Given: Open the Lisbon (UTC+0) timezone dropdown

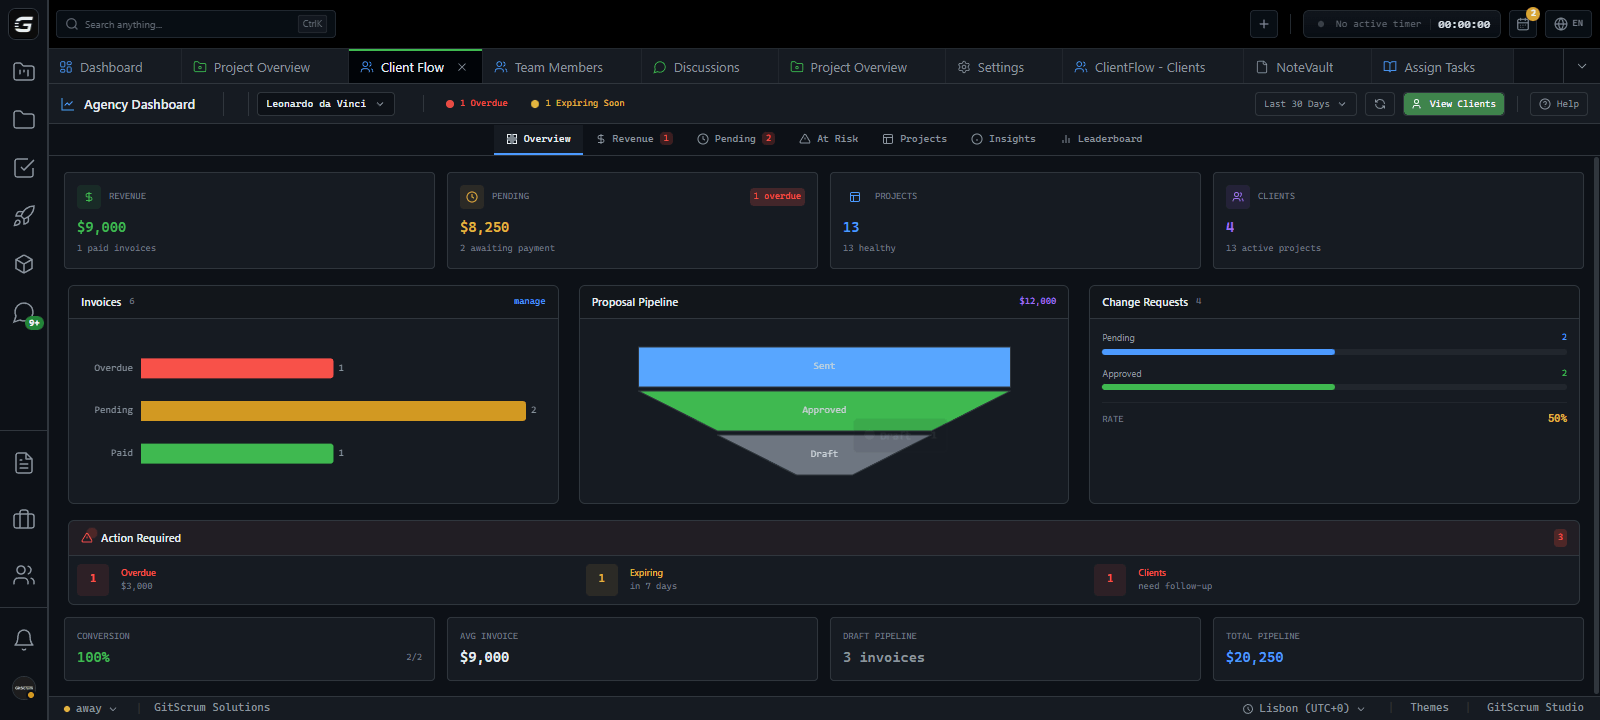Looking at the screenshot, I should coord(1303,708).
